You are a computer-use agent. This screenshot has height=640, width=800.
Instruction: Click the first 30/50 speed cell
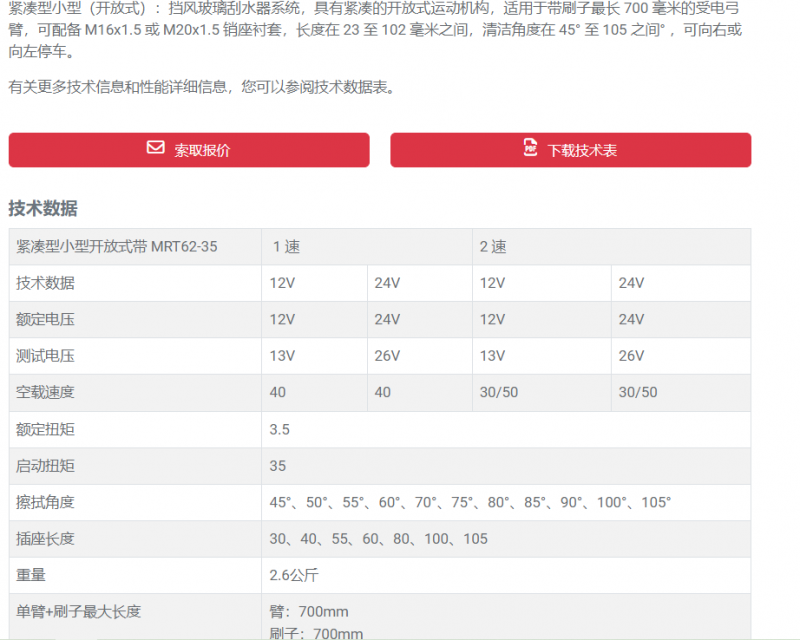point(541,392)
